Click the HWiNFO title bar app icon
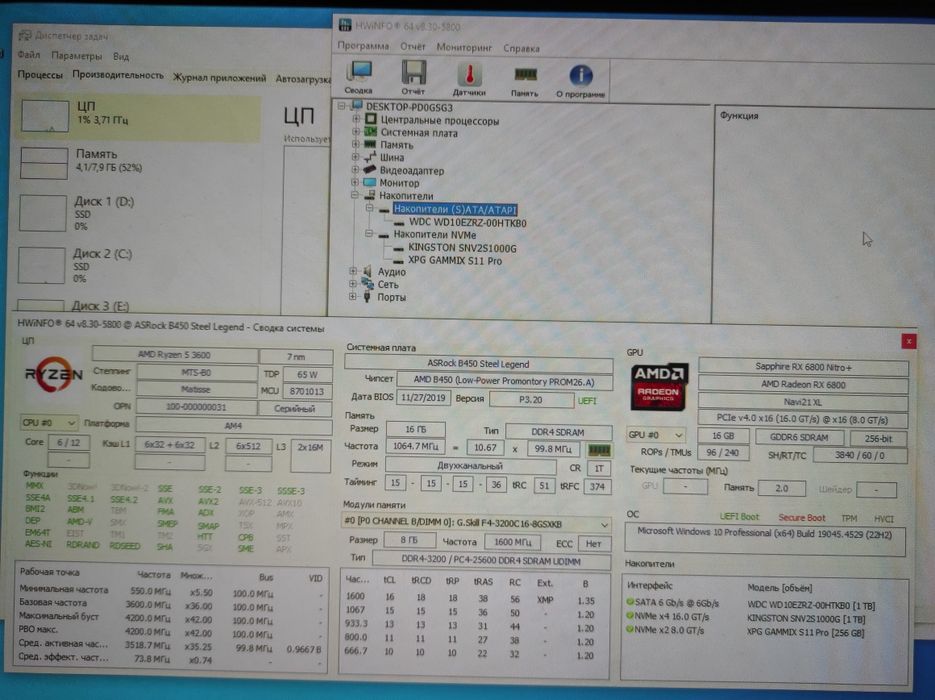The width and height of the screenshot is (935, 700). pyautogui.click(x=345, y=25)
